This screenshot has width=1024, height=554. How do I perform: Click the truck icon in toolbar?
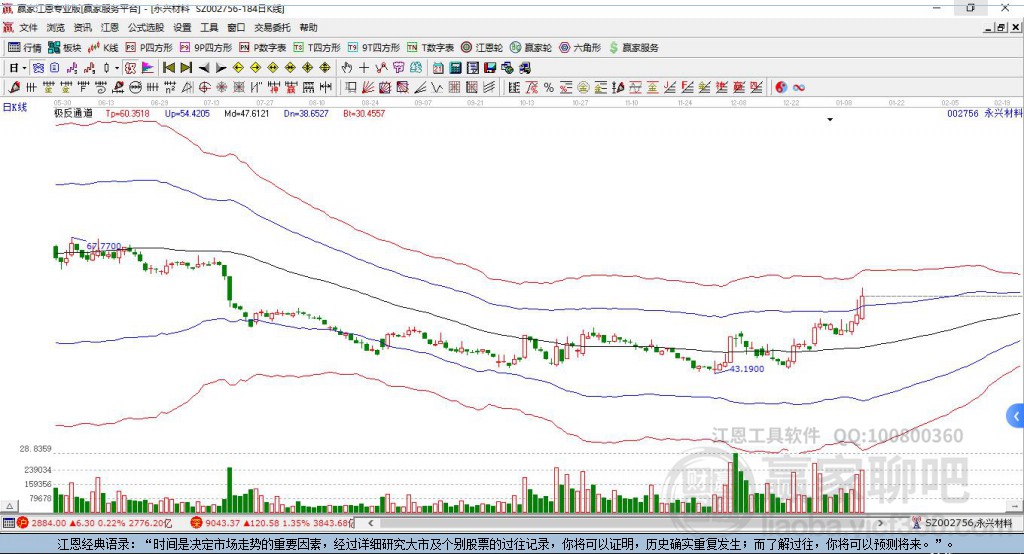coord(524,68)
